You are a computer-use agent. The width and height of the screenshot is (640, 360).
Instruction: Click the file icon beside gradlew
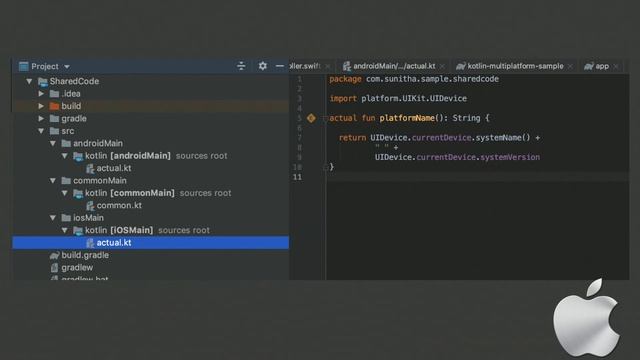pyautogui.click(x=54, y=268)
